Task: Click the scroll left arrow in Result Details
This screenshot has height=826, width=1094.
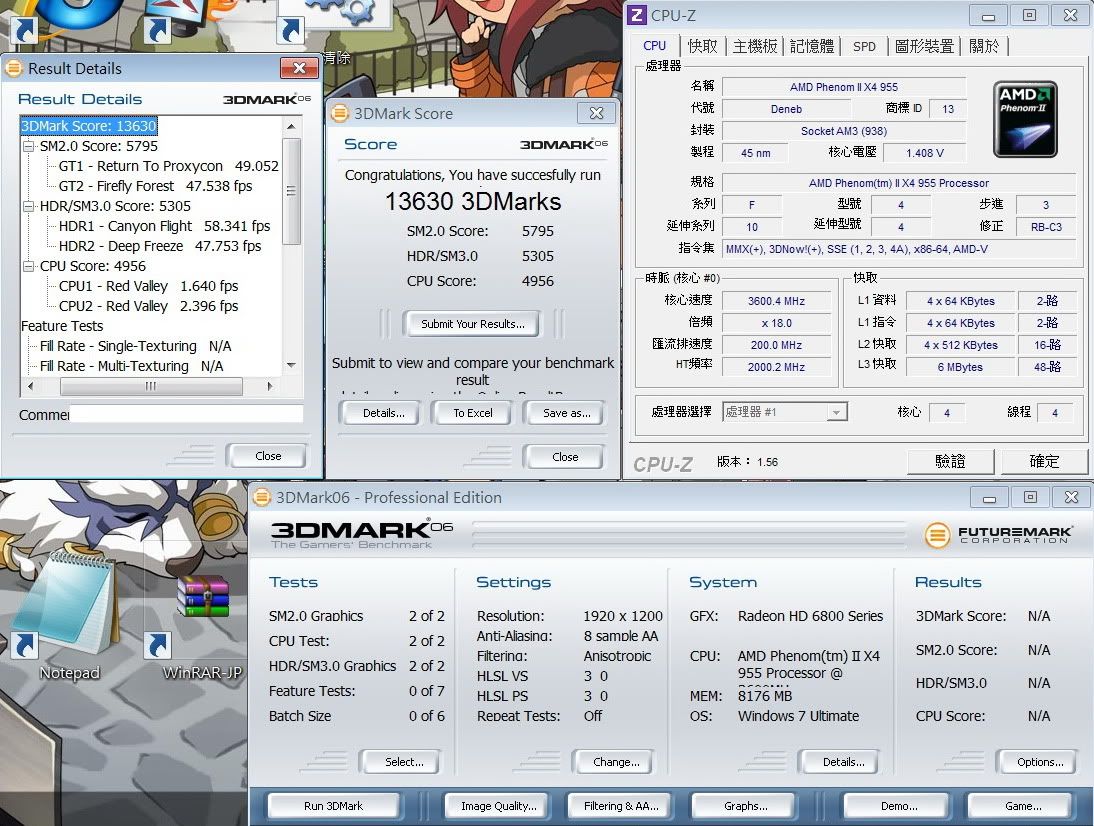Action: pos(29,386)
